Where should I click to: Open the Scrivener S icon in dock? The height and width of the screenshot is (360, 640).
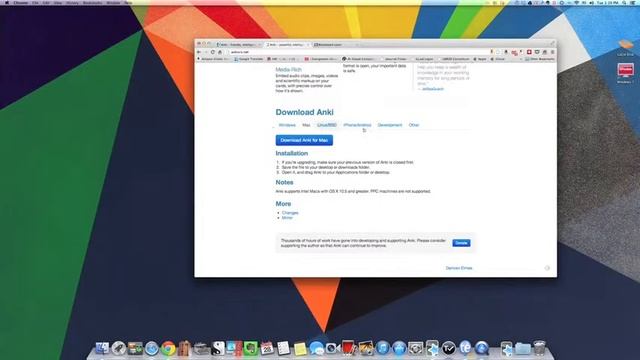click(x=218, y=348)
